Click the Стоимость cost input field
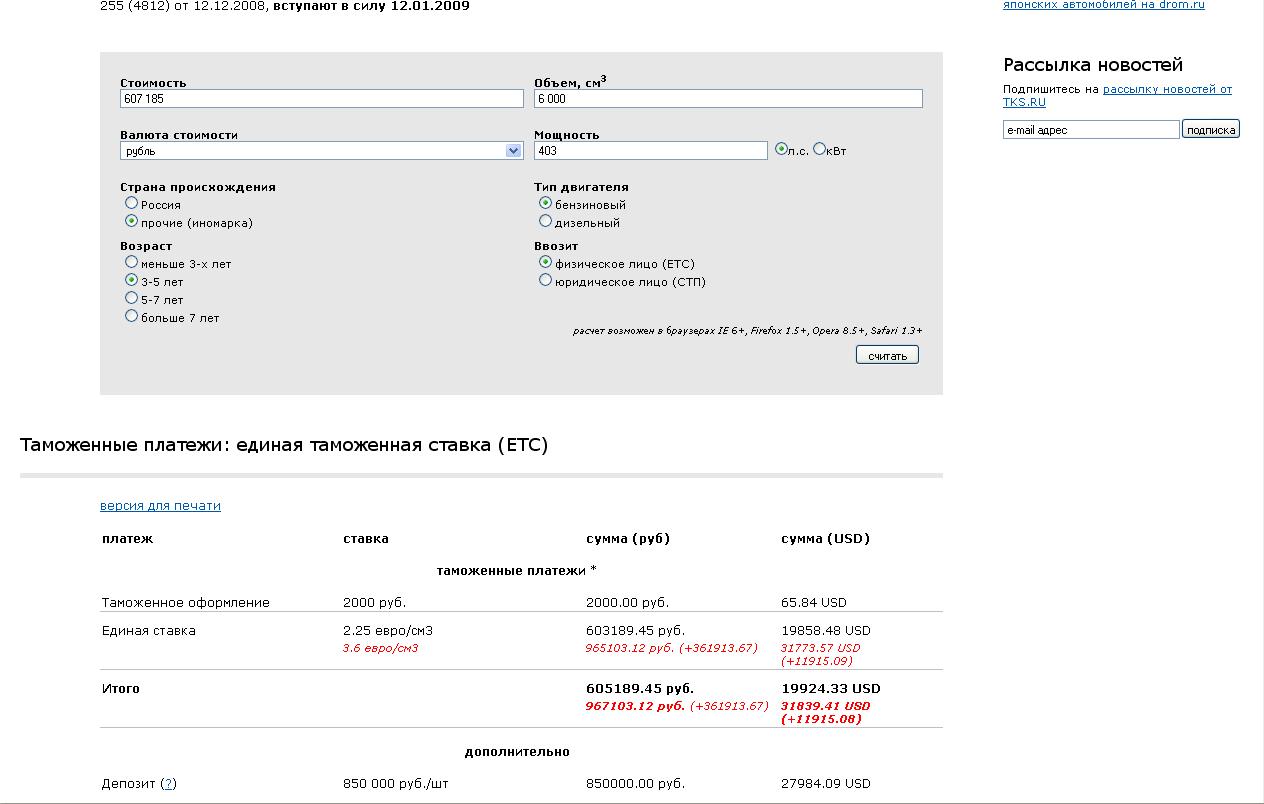The height and width of the screenshot is (804, 1264). click(322, 99)
